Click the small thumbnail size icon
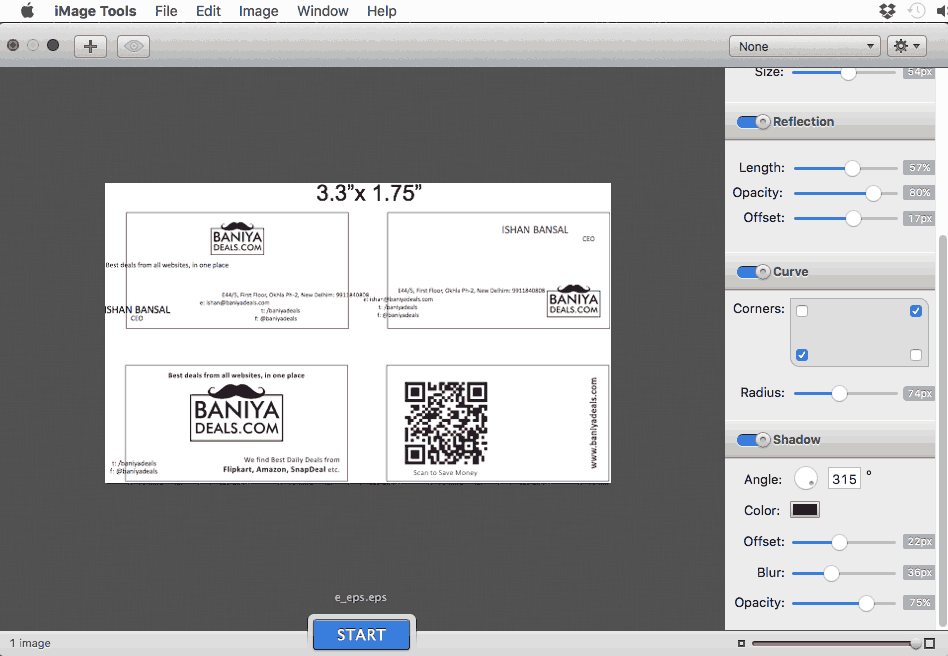Screen dimensions: 948x656 click(x=741, y=643)
